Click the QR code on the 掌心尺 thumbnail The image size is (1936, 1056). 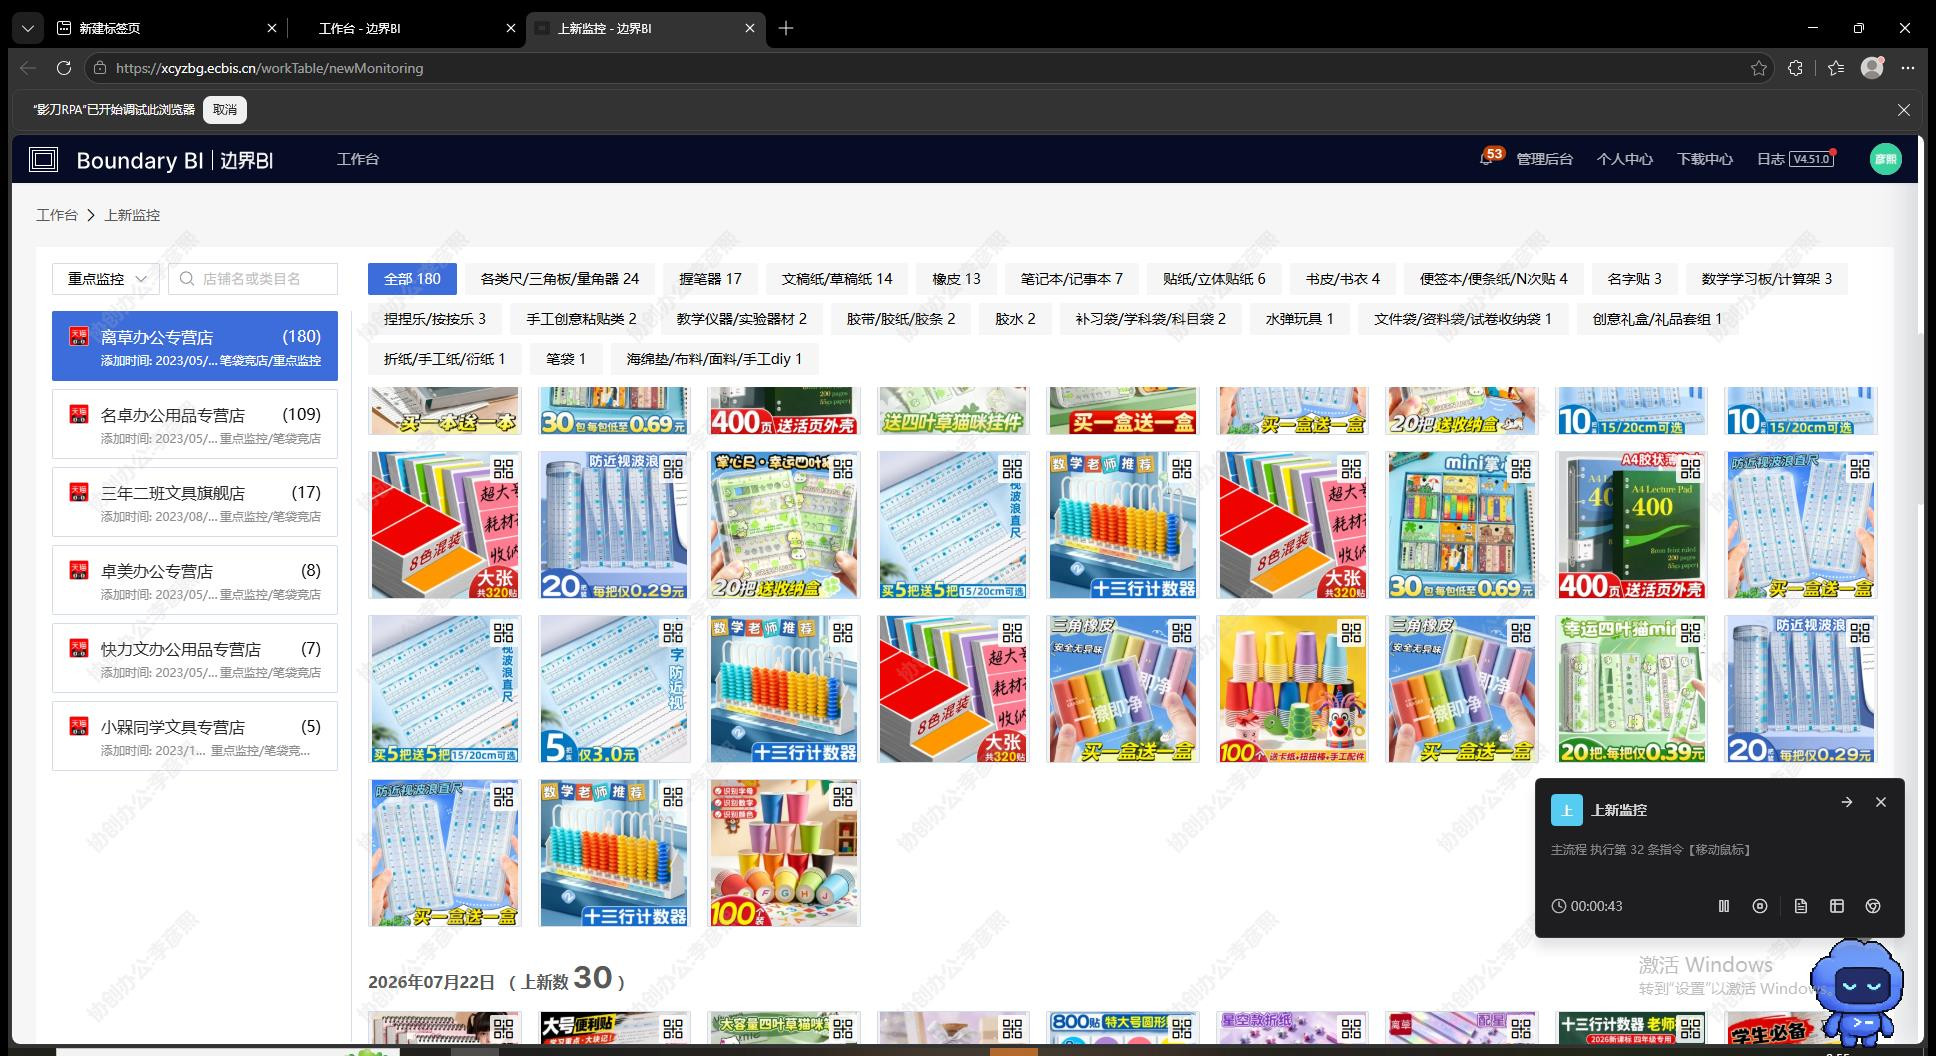click(843, 467)
